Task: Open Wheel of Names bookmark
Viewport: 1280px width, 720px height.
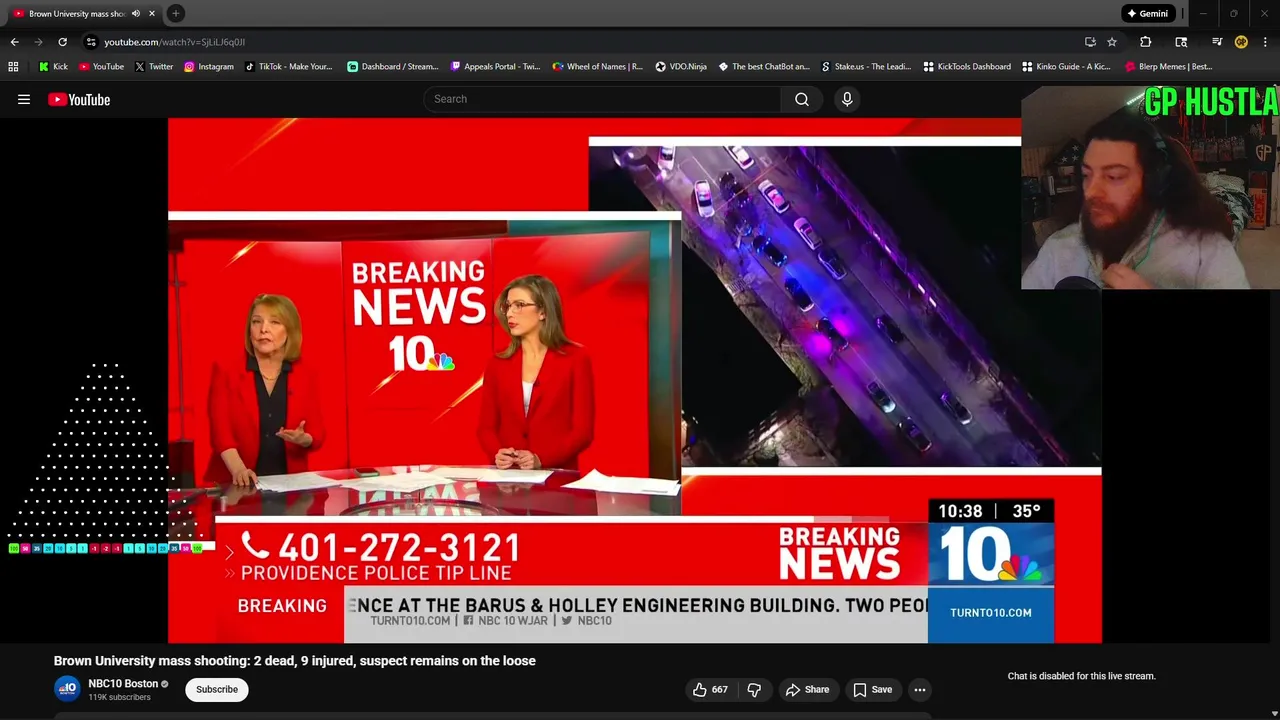Action: coord(597,66)
